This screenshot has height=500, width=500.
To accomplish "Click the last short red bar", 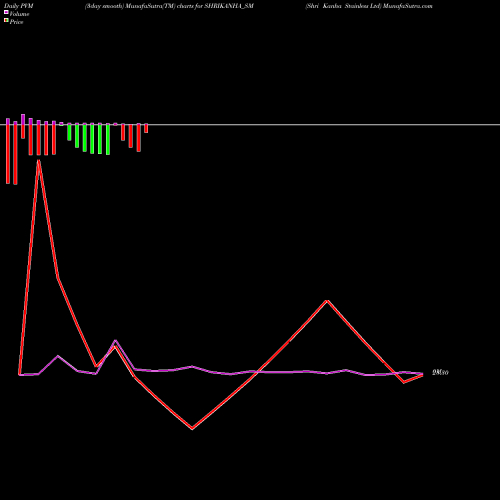I will 146,128.
